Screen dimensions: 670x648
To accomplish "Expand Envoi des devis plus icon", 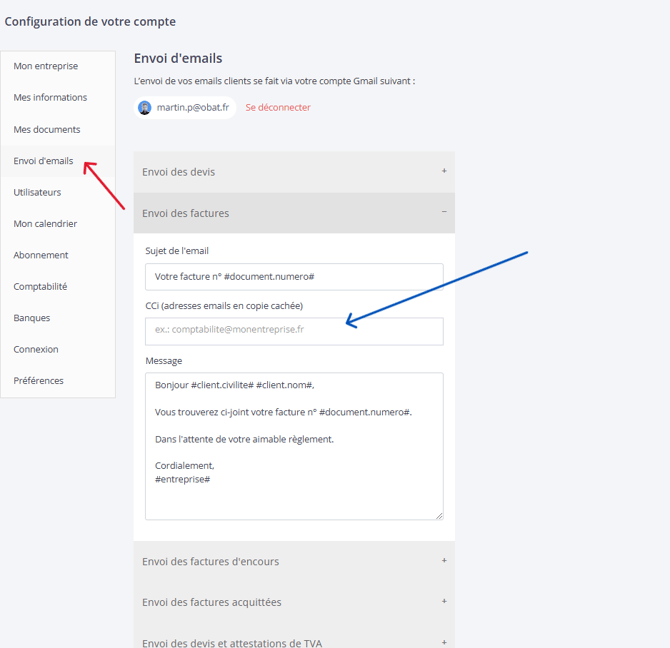I will (x=444, y=171).
